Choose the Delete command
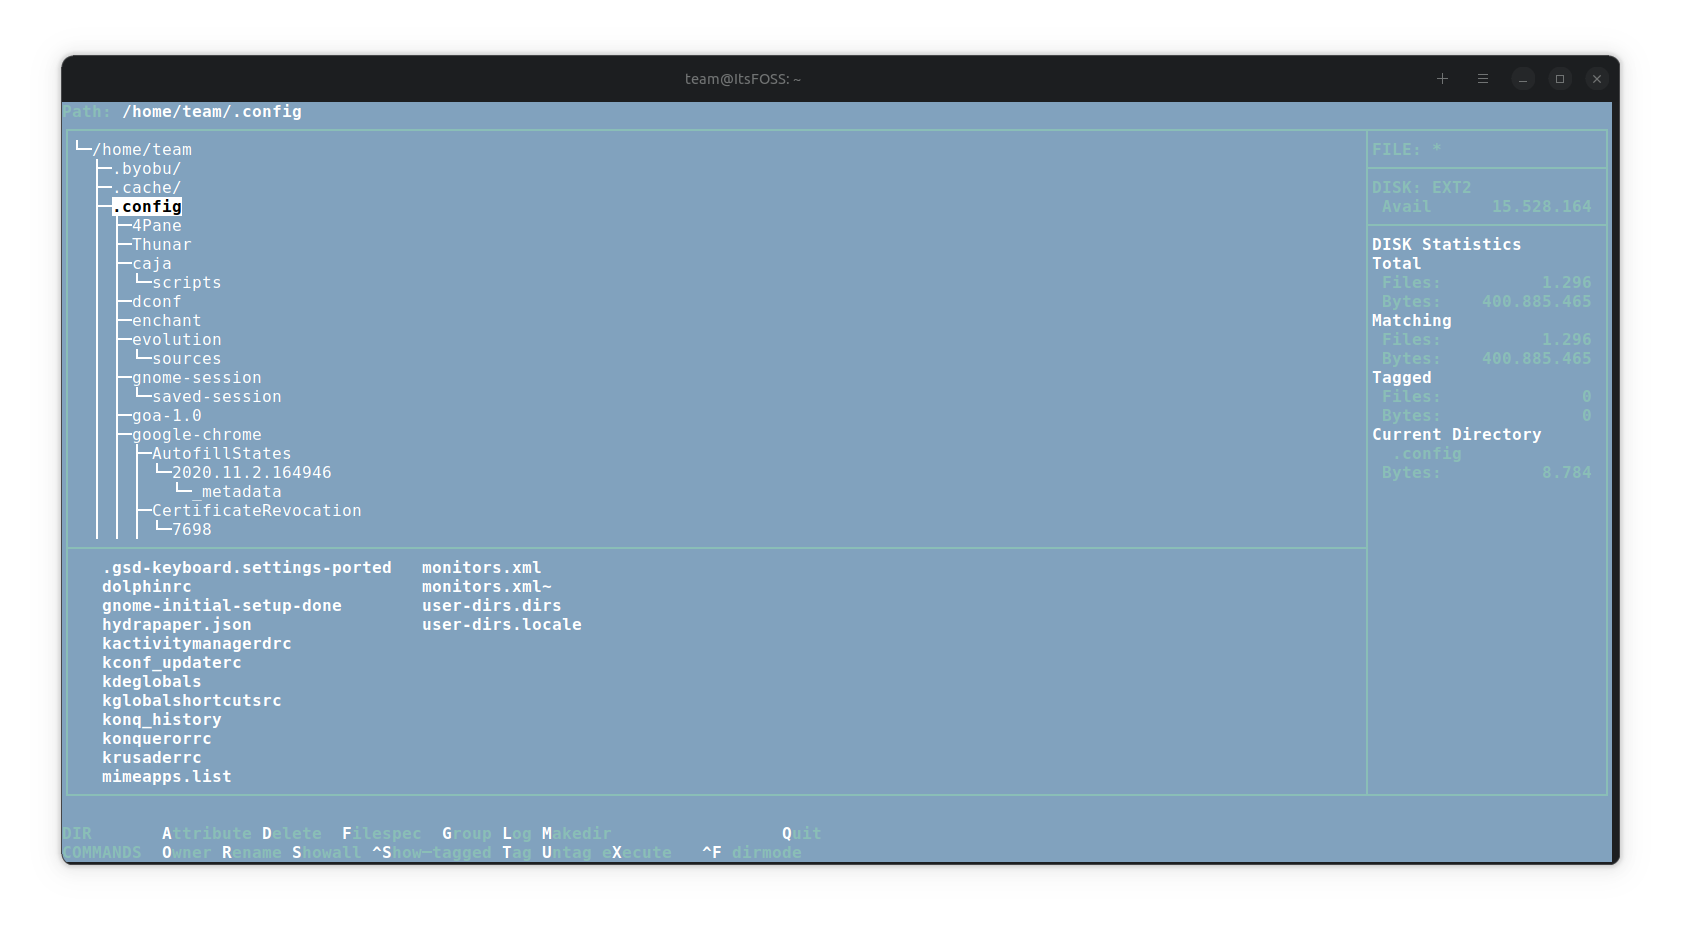1681x932 pixels. click(292, 832)
